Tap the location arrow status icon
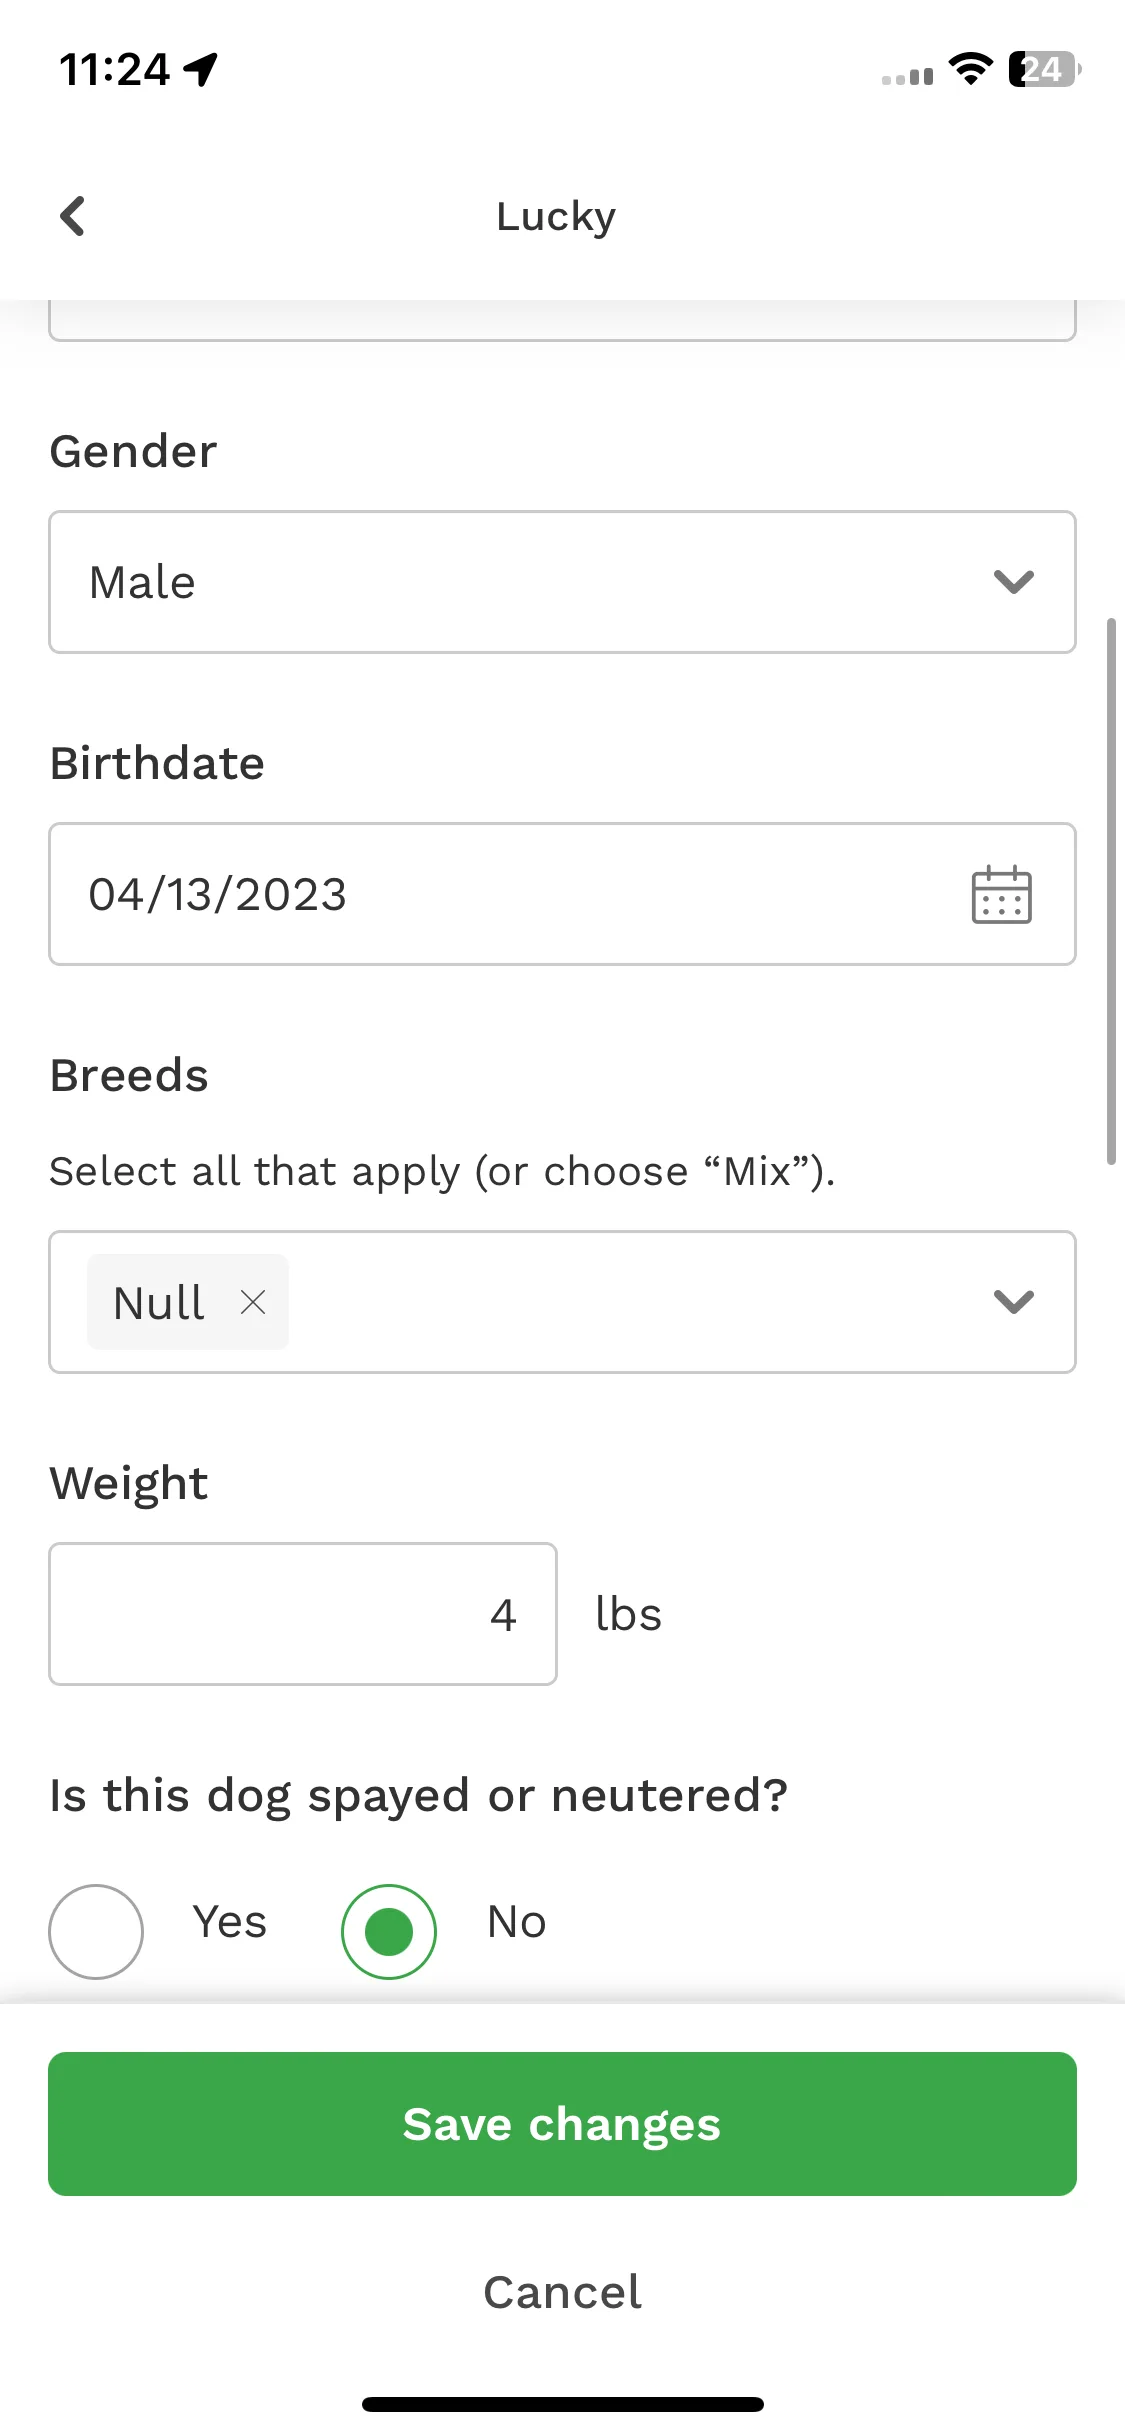This screenshot has width=1125, height=2436. 201,69
